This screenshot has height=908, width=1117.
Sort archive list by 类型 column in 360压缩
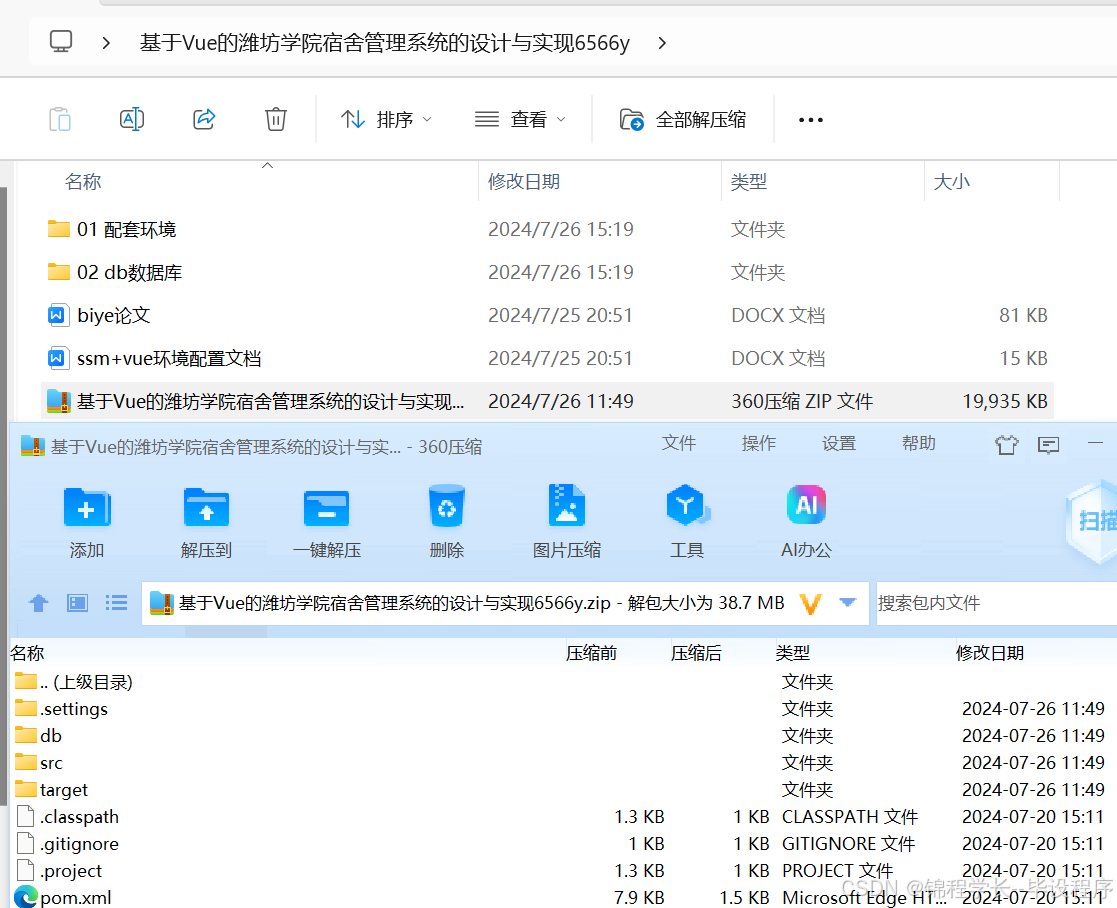point(792,653)
